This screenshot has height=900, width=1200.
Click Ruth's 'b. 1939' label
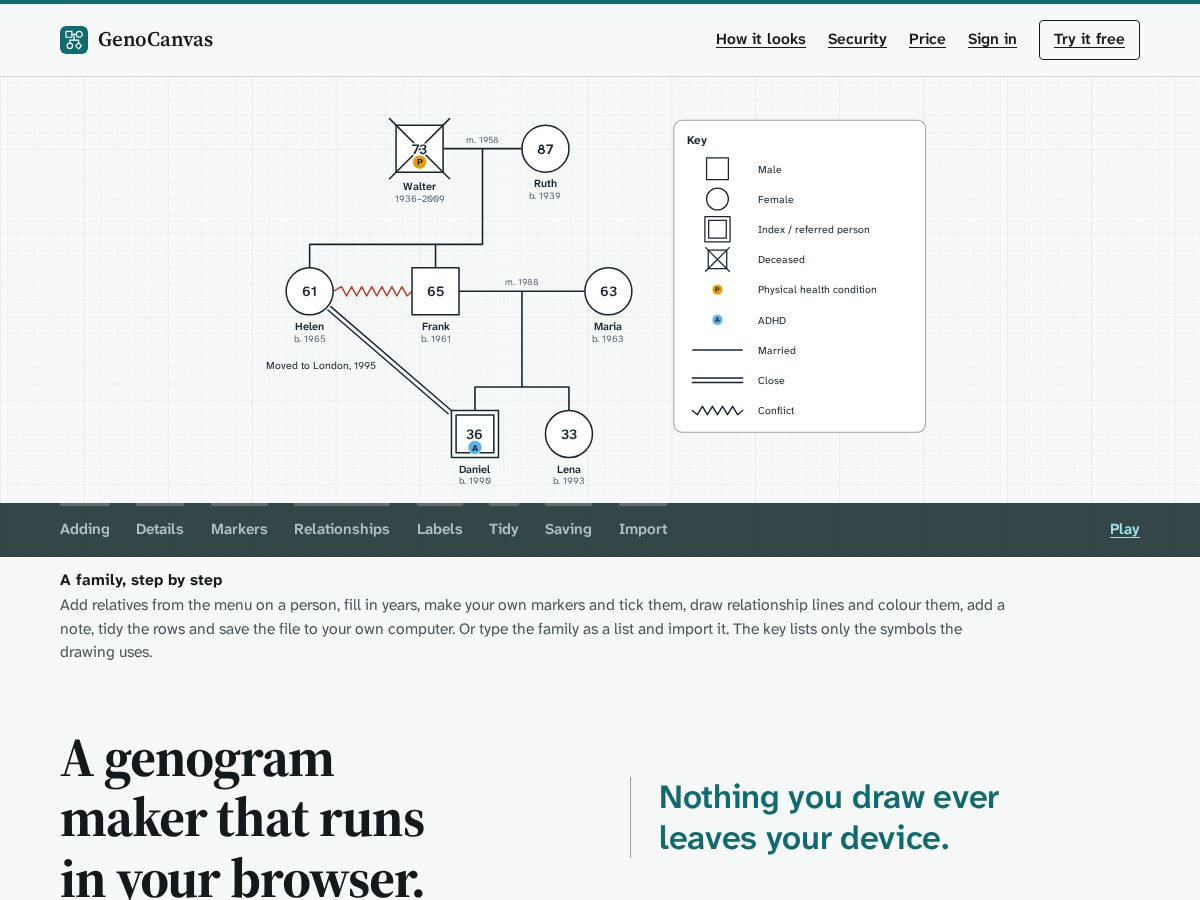[545, 196]
